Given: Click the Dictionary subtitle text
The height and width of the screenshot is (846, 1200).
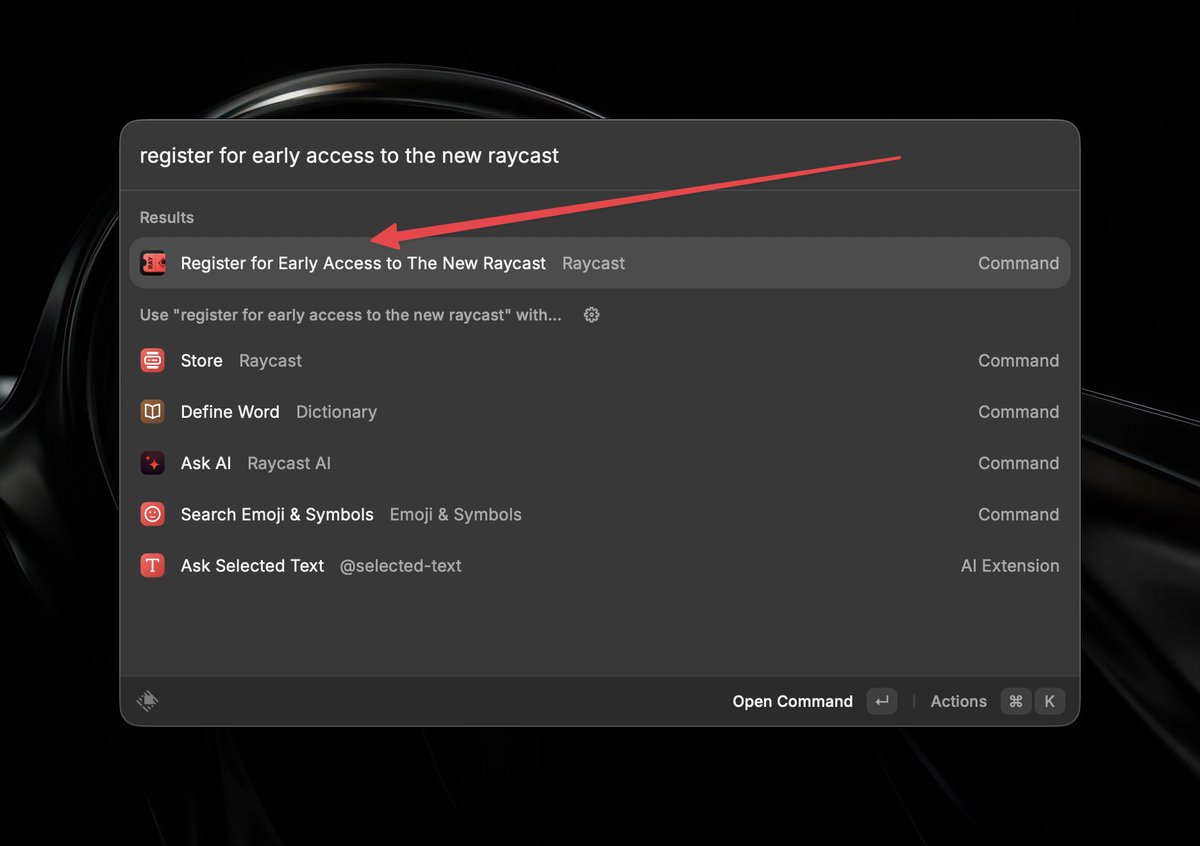Looking at the screenshot, I should click(336, 412).
